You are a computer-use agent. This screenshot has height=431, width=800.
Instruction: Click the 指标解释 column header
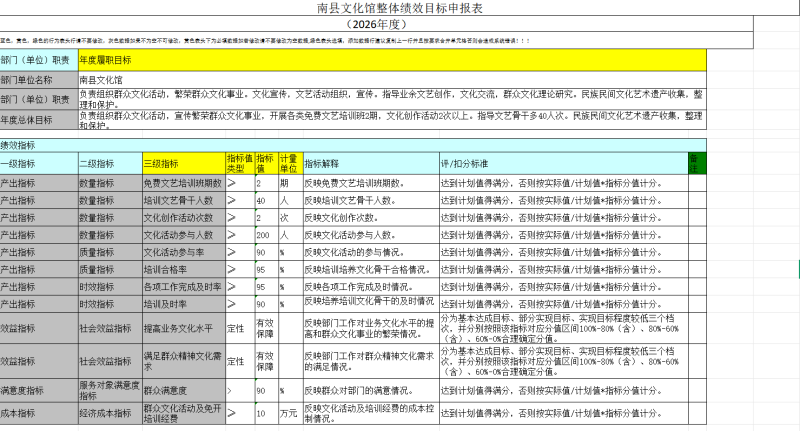point(369,163)
